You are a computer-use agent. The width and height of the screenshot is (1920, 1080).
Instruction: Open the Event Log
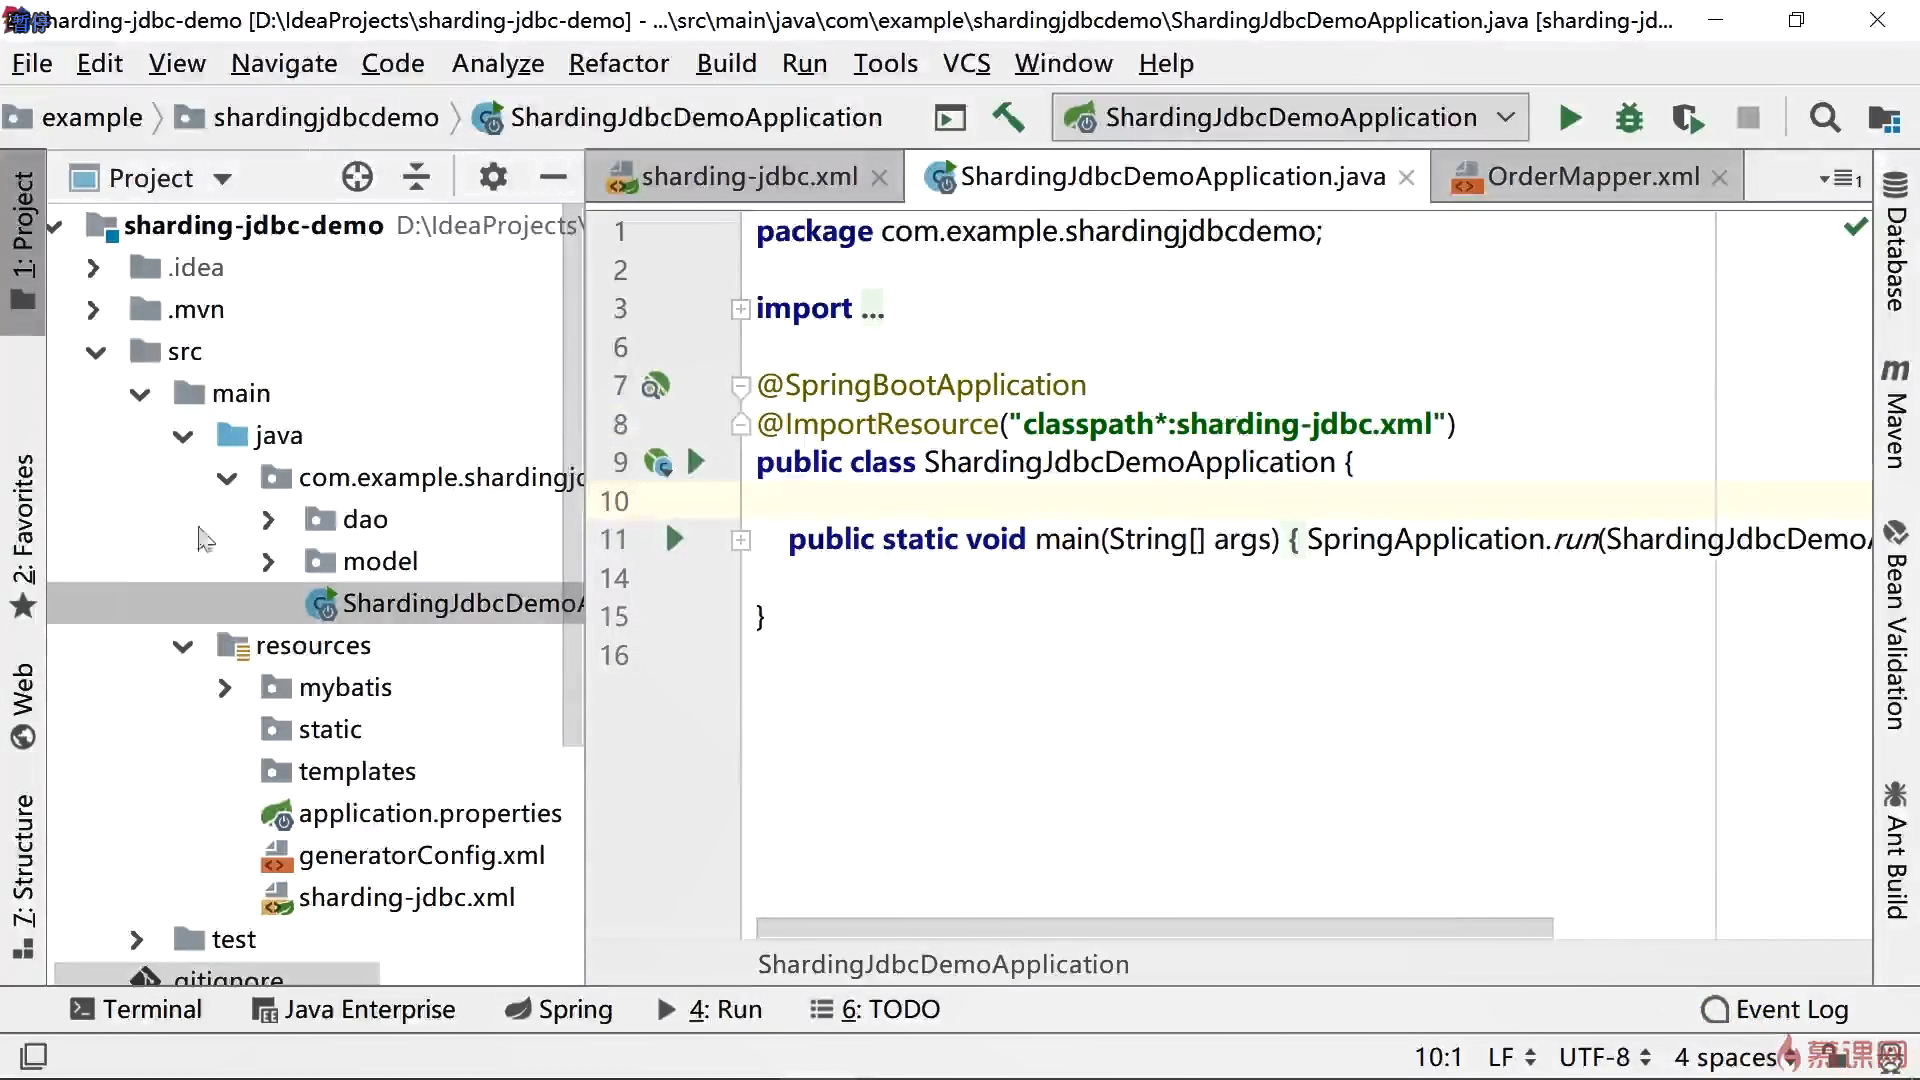click(1775, 1009)
